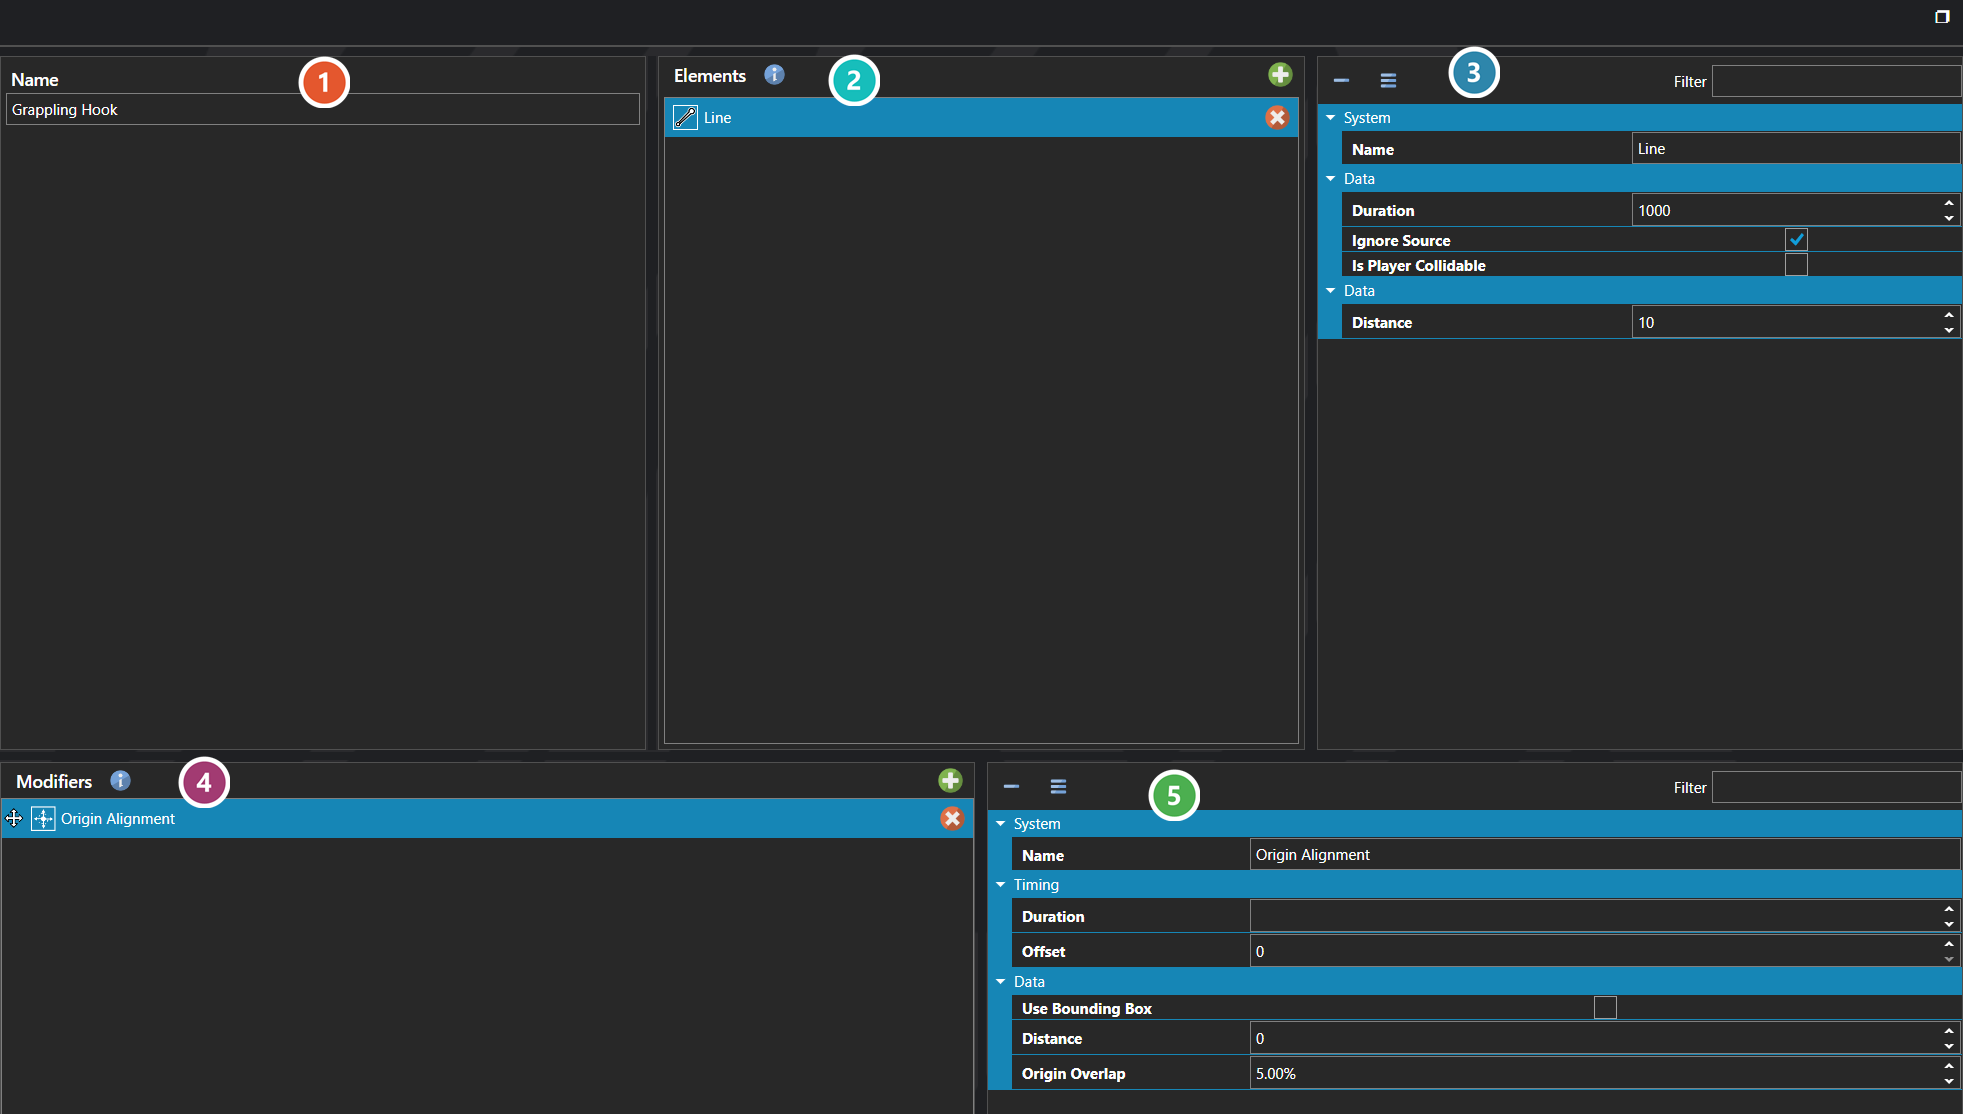Viewport: 1963px width, 1114px height.
Task: Remove the Line element
Action: (x=1277, y=118)
